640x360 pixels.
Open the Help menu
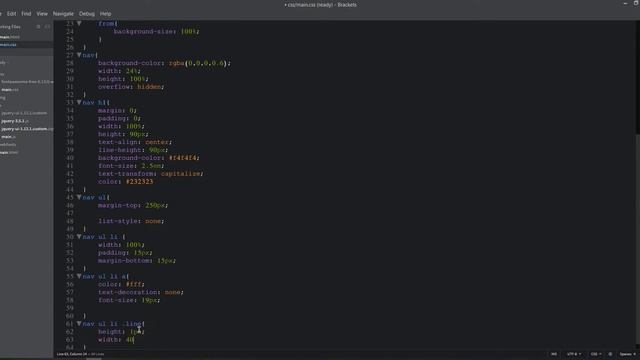(x=105, y=13)
